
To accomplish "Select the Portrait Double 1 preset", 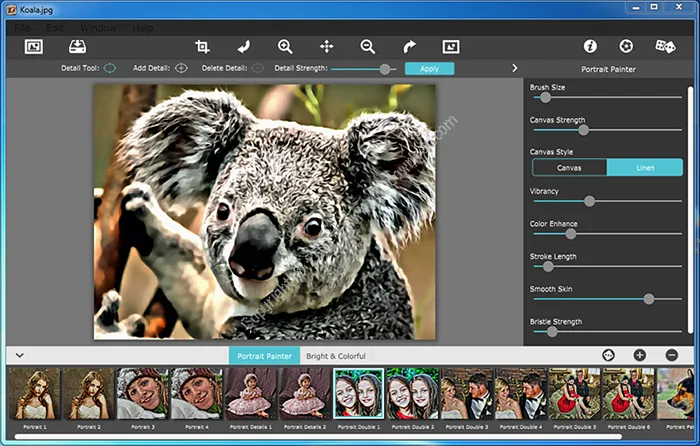I will pos(358,394).
